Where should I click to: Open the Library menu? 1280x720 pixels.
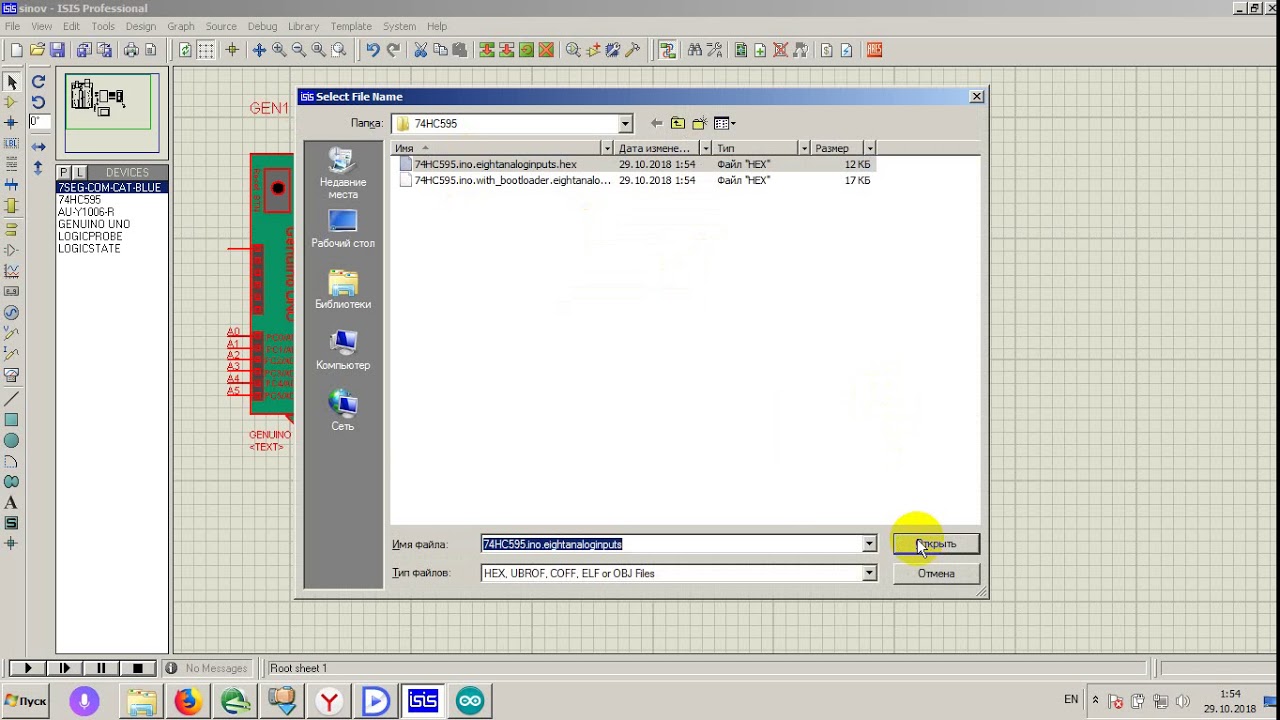click(x=303, y=26)
